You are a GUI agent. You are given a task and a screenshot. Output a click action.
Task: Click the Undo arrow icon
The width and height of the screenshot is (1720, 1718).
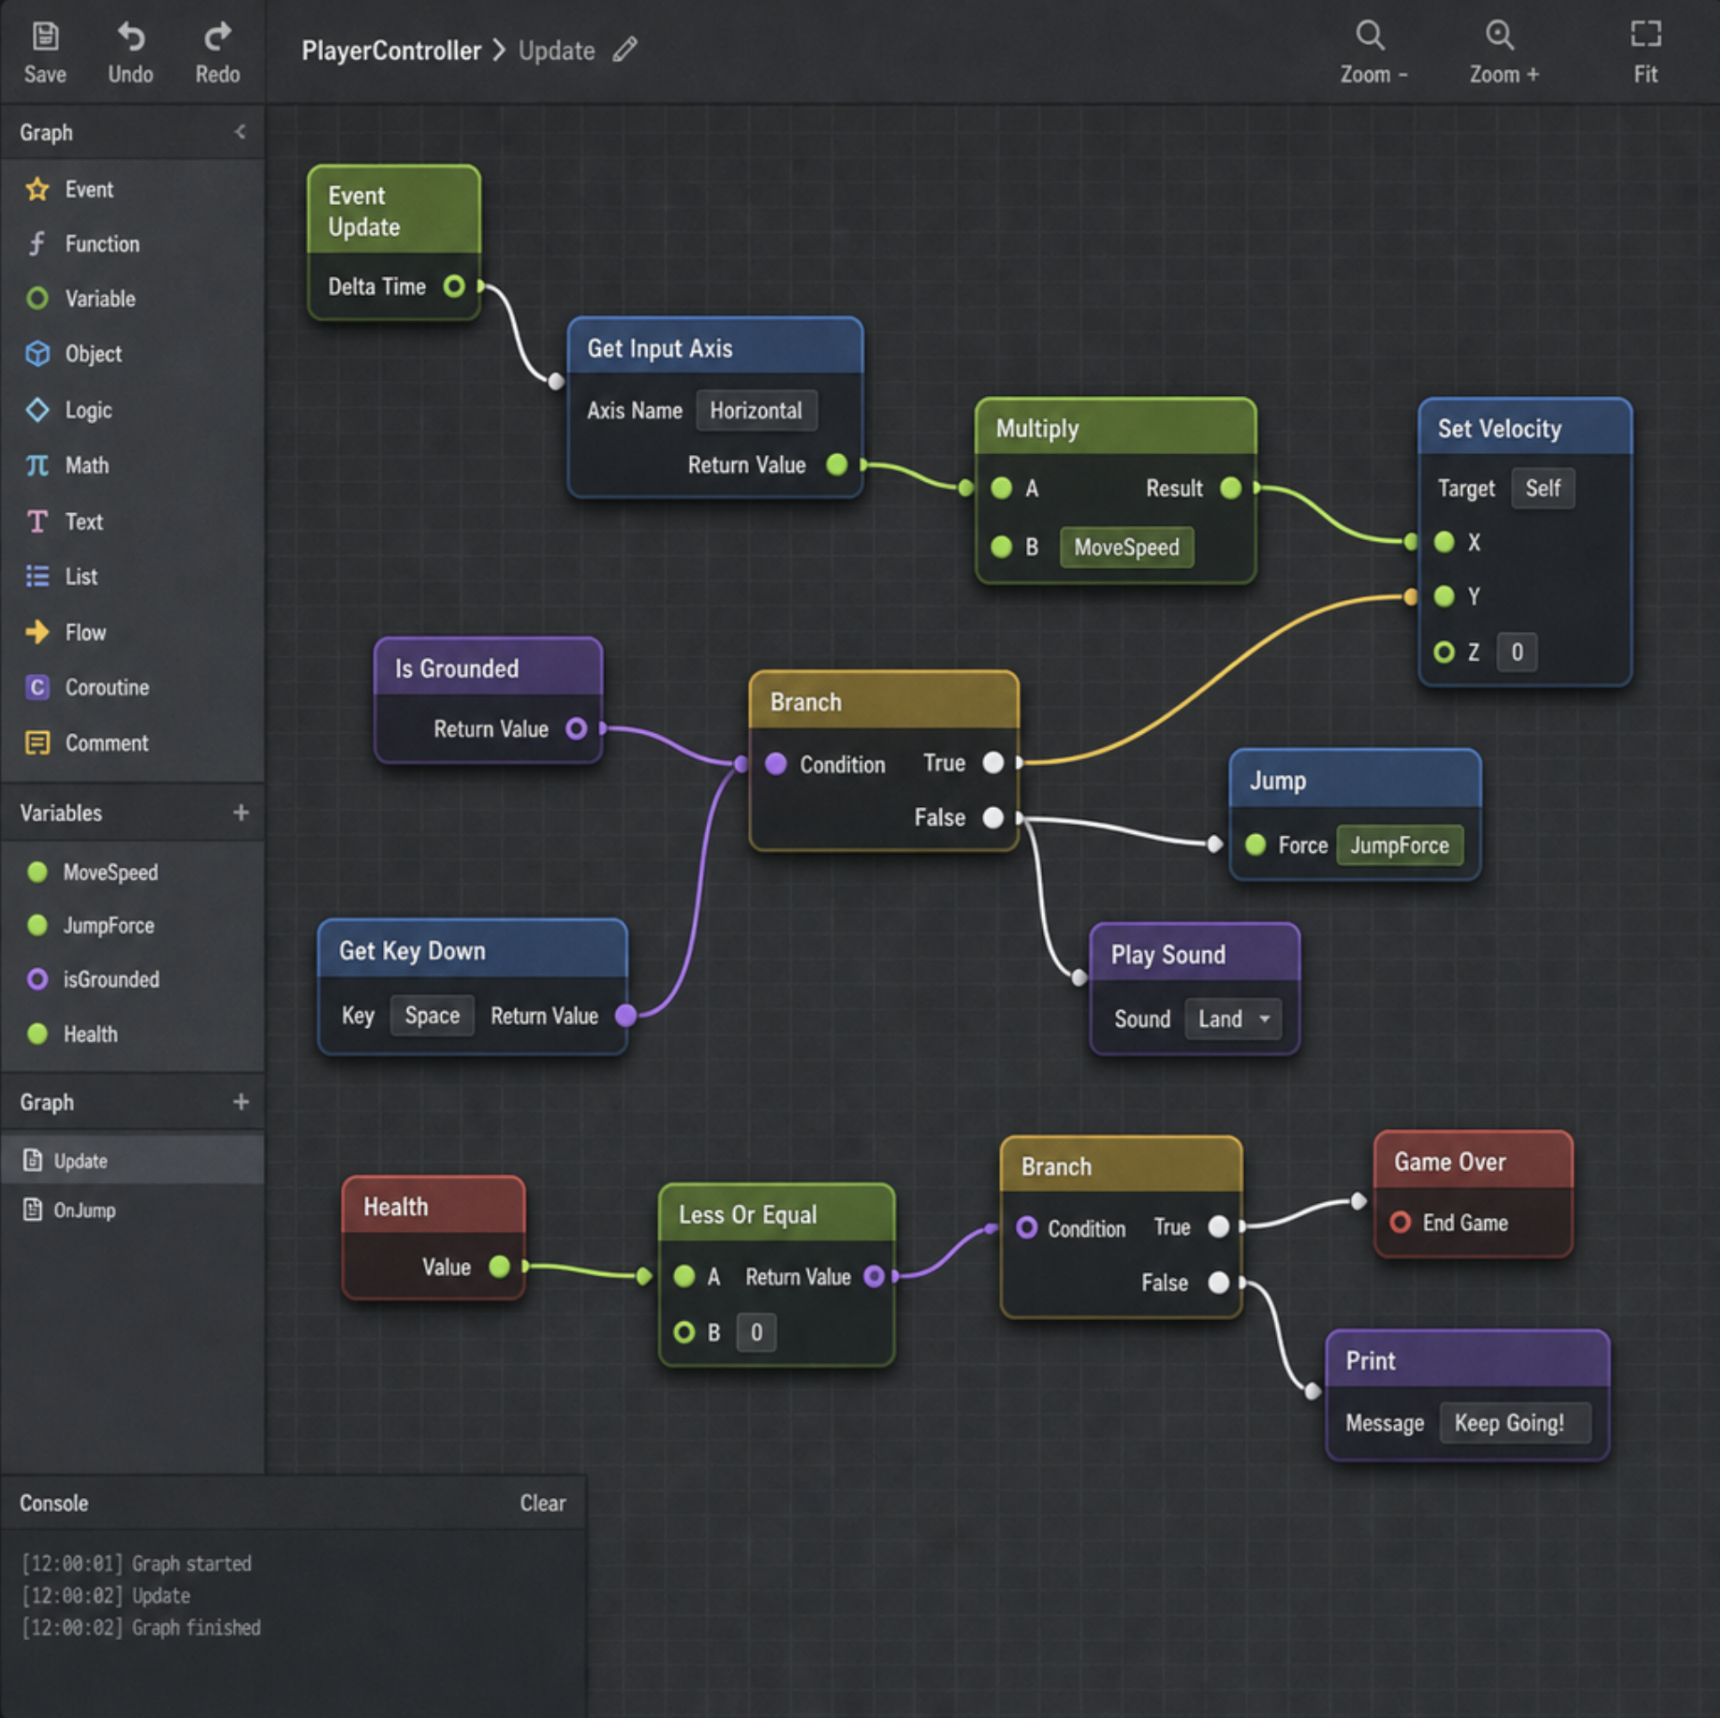click(x=131, y=37)
